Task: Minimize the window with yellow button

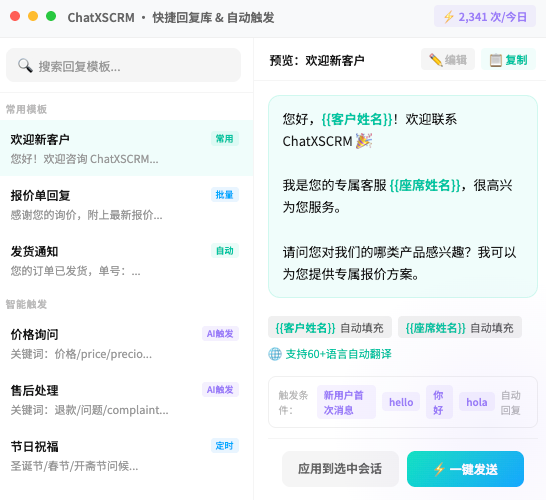Action: tap(33, 16)
